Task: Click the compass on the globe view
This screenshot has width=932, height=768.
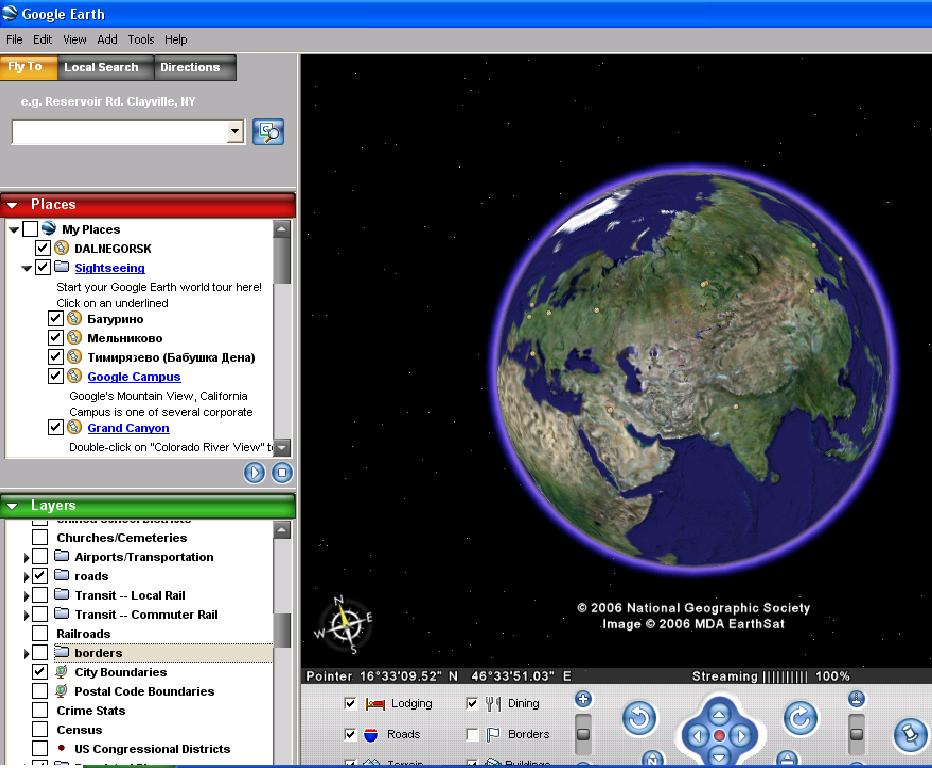Action: 344,623
